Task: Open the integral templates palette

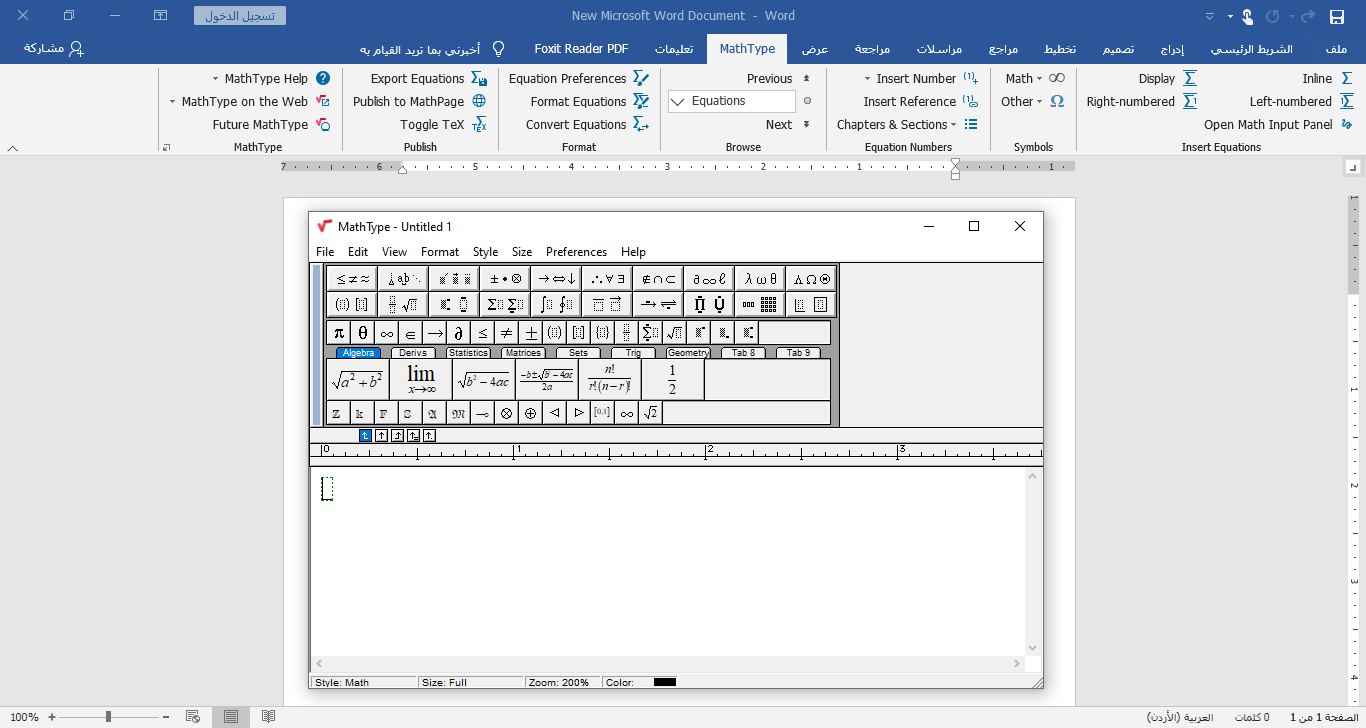Action: [x=556, y=304]
